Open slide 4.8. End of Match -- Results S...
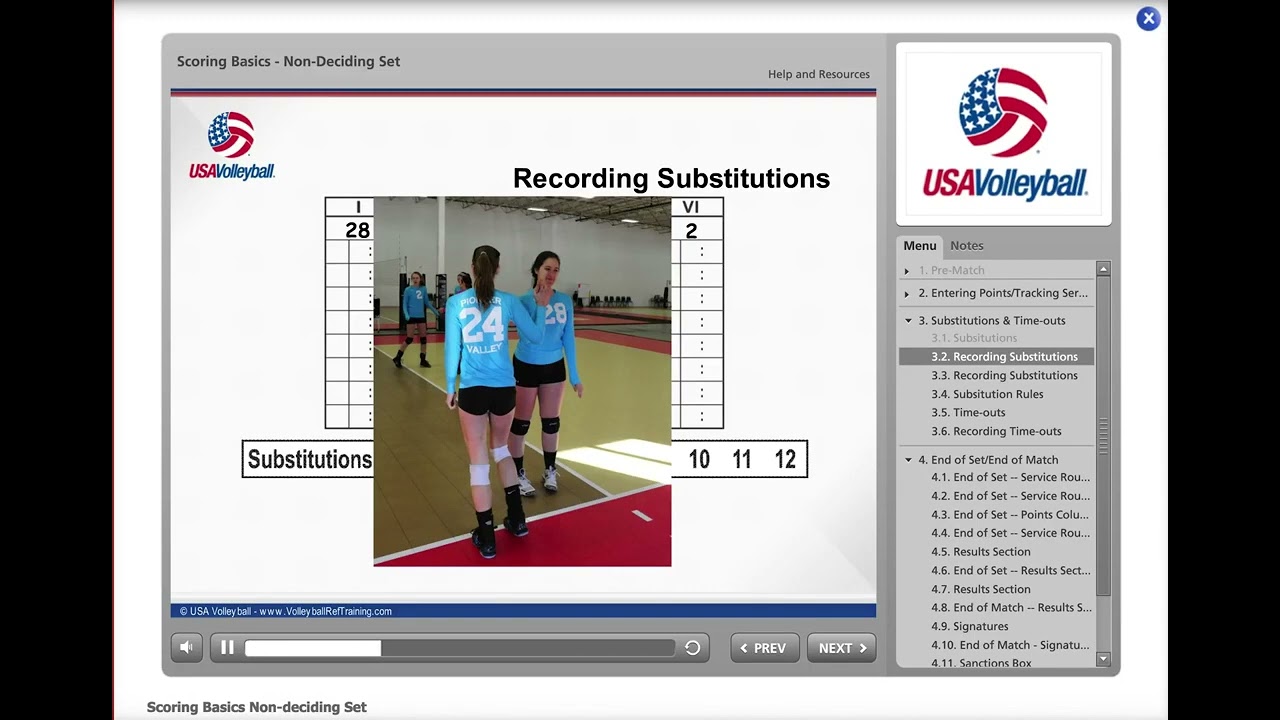 [x=1010, y=607]
